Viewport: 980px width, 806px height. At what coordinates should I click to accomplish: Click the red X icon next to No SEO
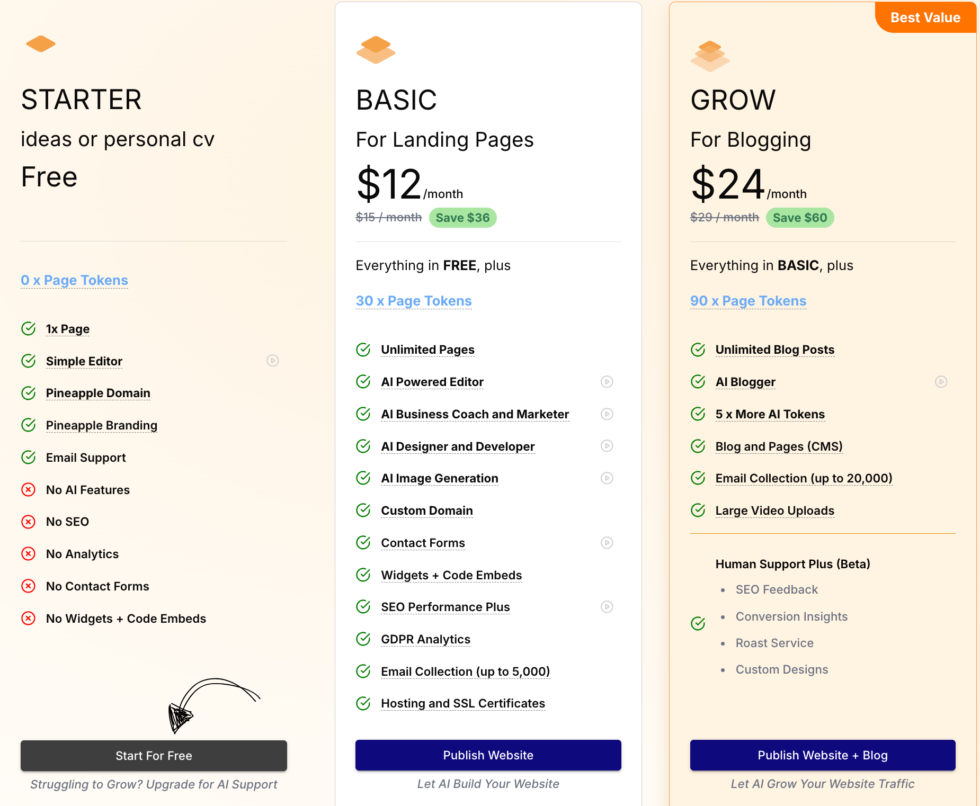[x=27, y=521]
